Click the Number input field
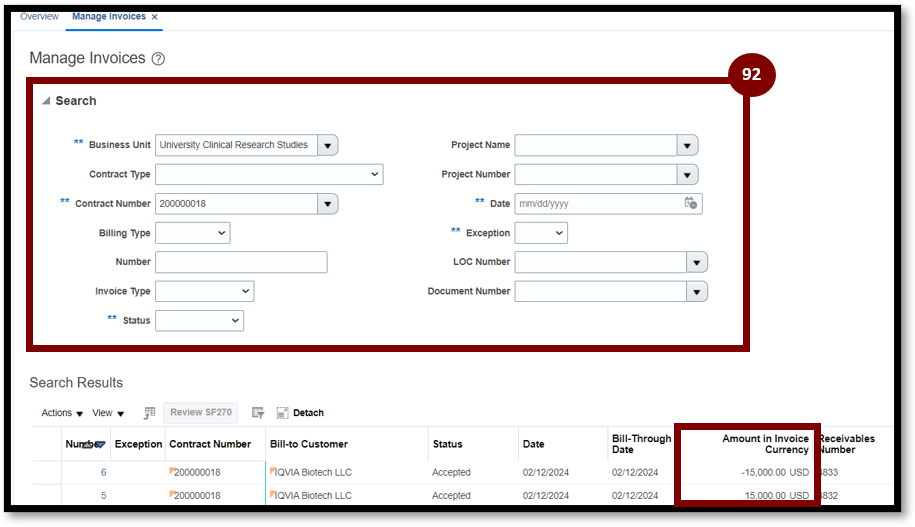 241,262
